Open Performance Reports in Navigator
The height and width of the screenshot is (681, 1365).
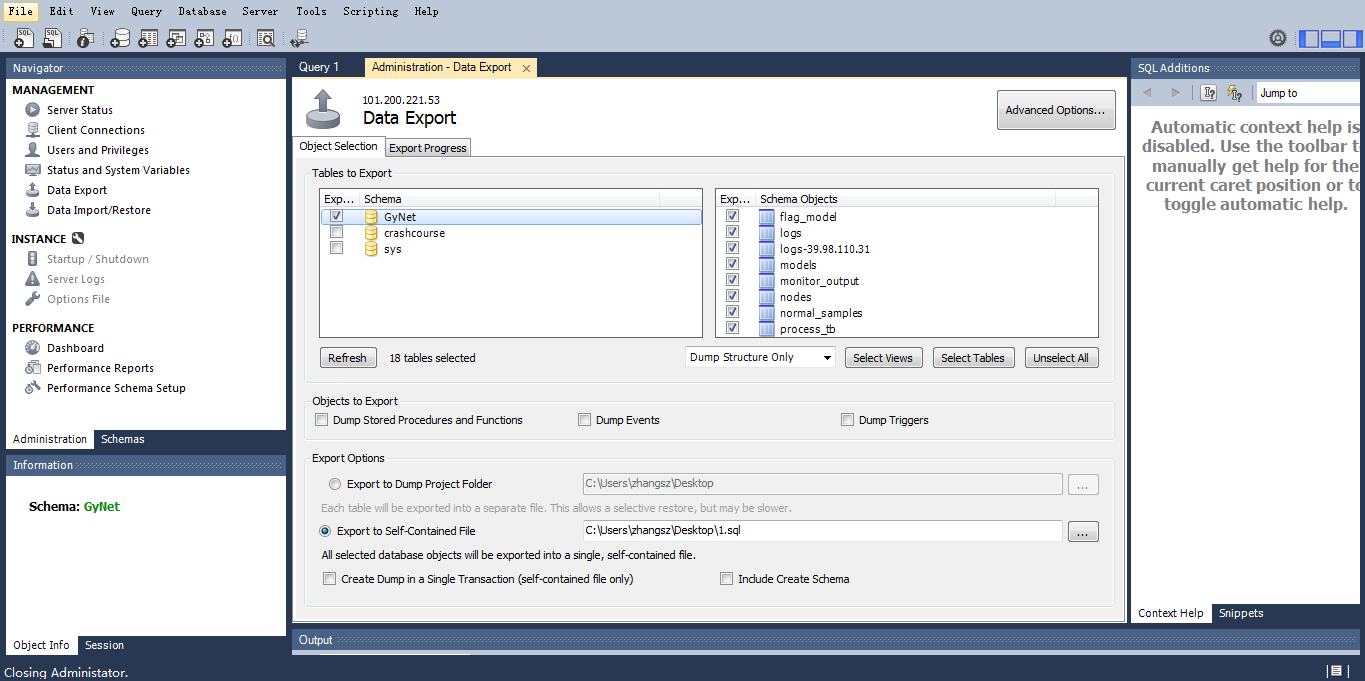tap(100, 368)
